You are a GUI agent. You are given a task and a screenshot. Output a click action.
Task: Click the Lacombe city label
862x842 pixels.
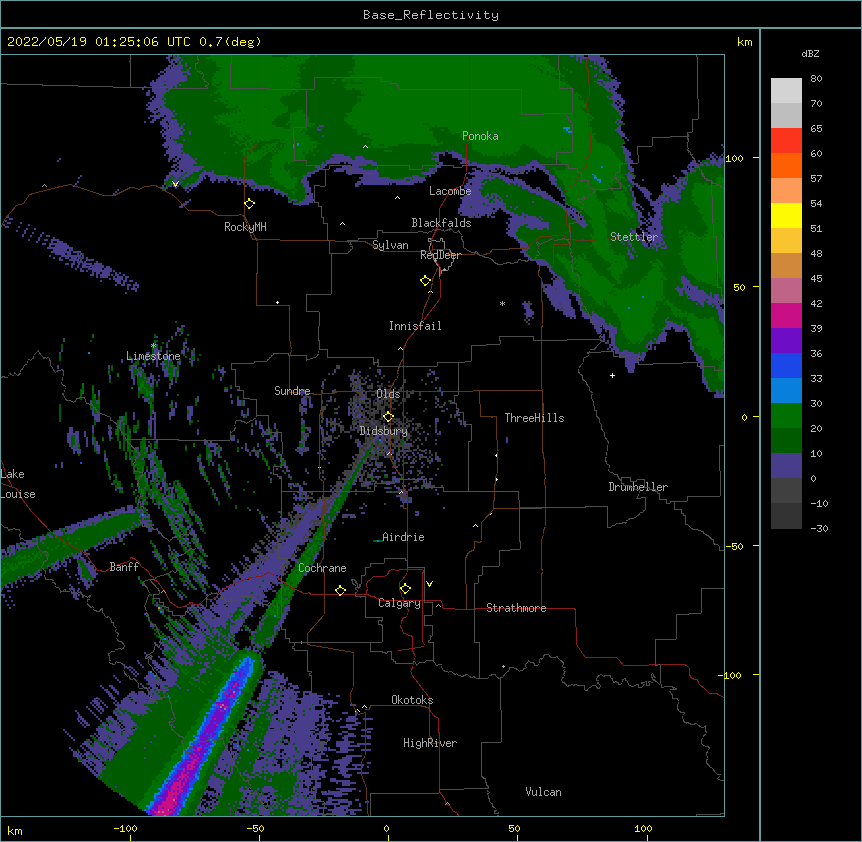pos(450,191)
